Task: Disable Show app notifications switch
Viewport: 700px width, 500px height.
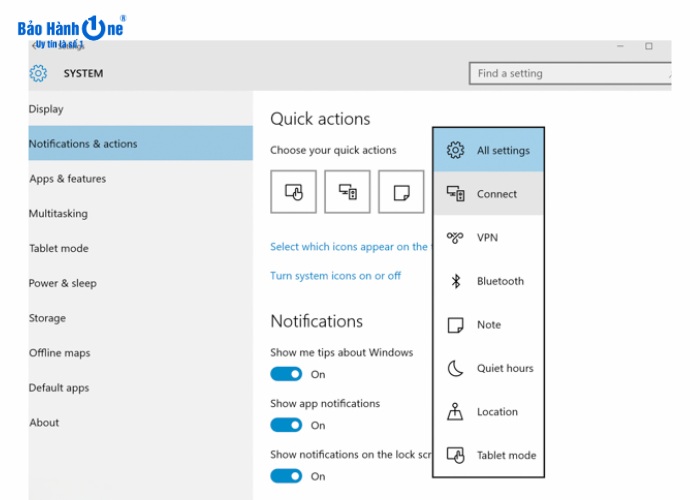Action: pos(286,425)
